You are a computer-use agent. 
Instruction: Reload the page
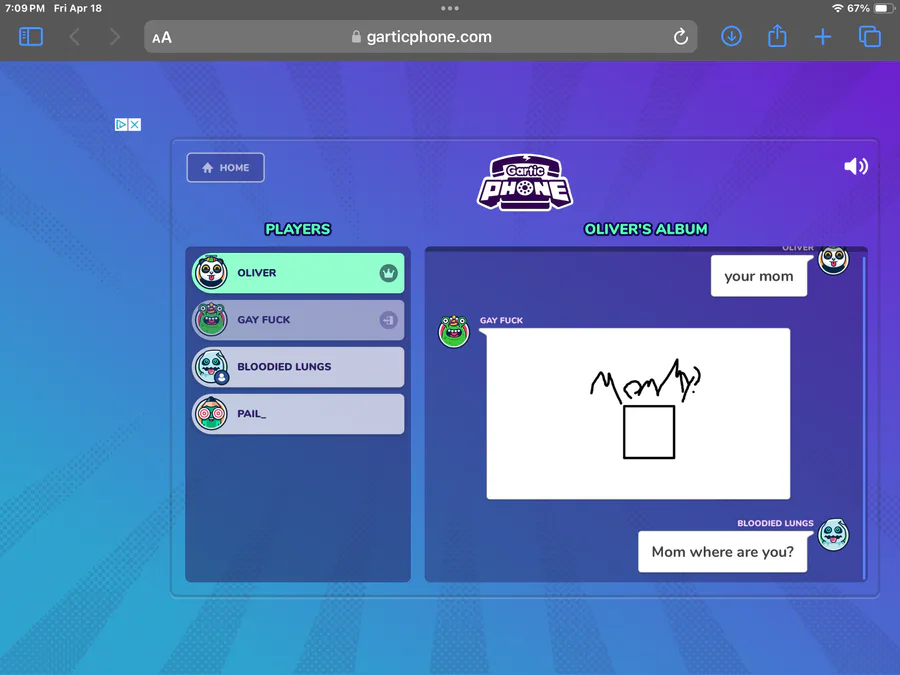[x=681, y=37]
